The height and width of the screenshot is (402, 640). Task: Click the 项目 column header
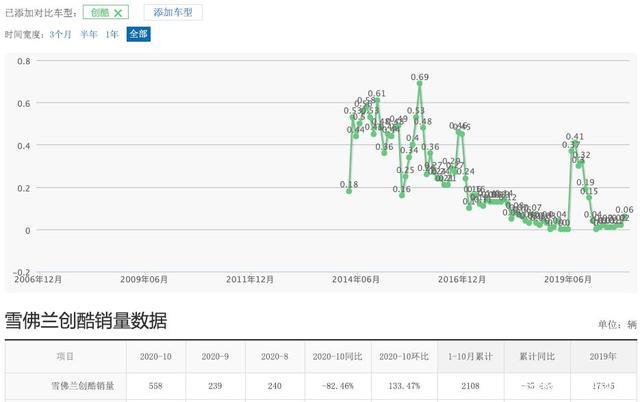pyautogui.click(x=65, y=357)
